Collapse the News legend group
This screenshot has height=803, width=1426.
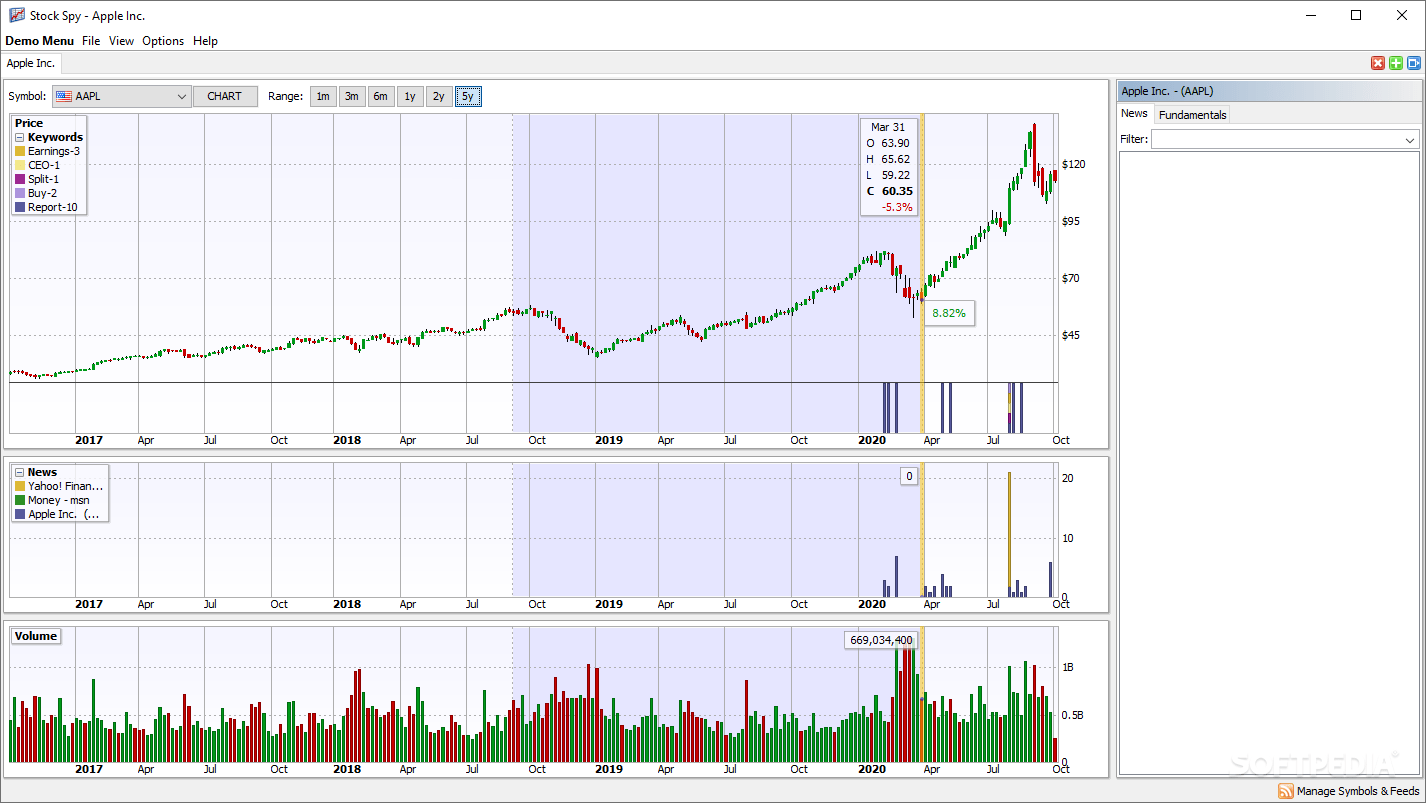(x=20, y=472)
